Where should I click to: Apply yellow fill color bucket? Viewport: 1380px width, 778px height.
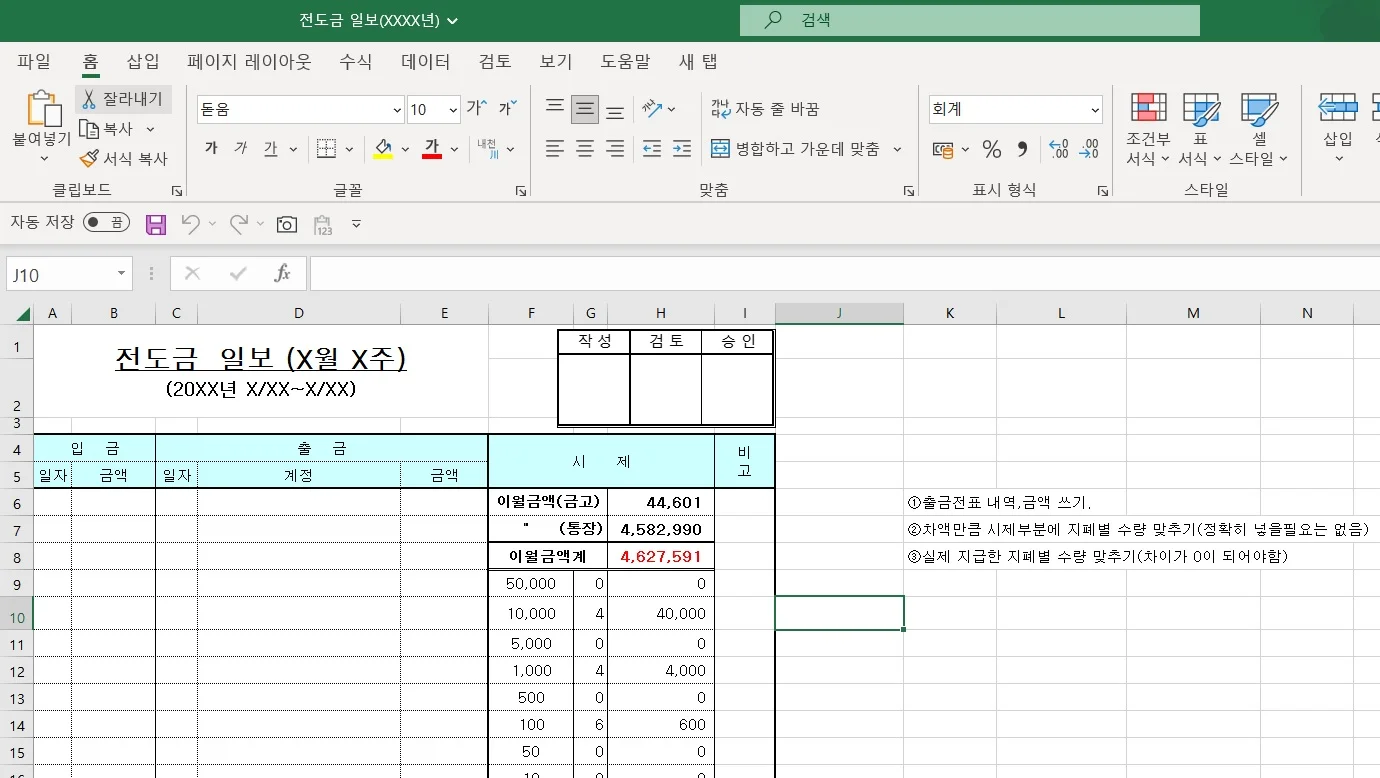click(x=383, y=149)
